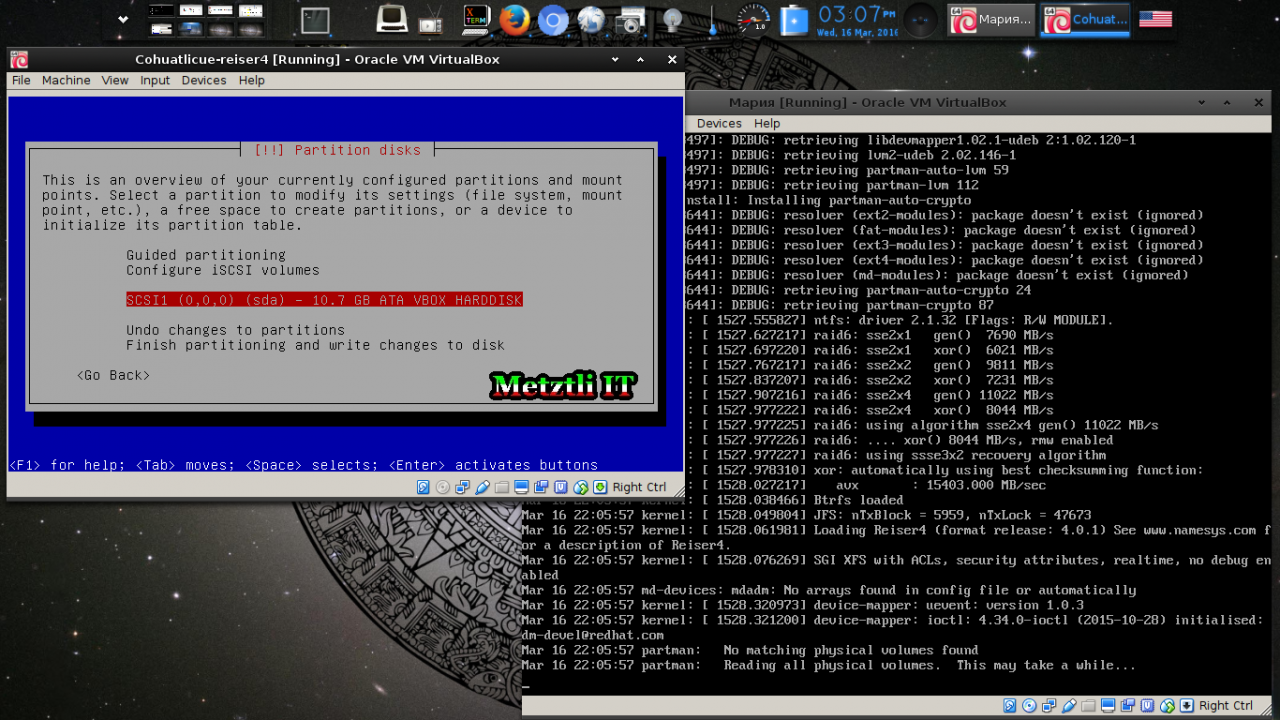Click virtualization CPU chip icon in Cohuatlicue status bar
Screen dimensions: 1280x720
[x=561, y=487]
